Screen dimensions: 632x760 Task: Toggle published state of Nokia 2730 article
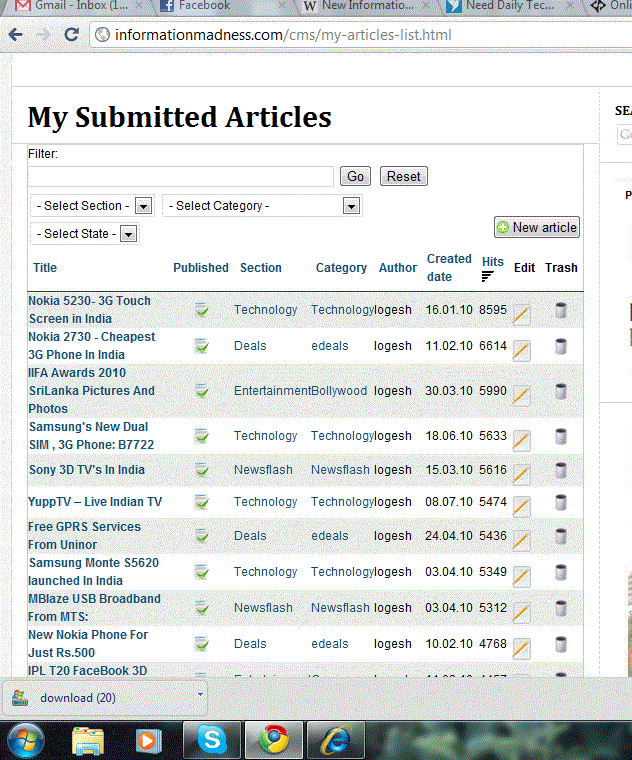[x=202, y=346]
